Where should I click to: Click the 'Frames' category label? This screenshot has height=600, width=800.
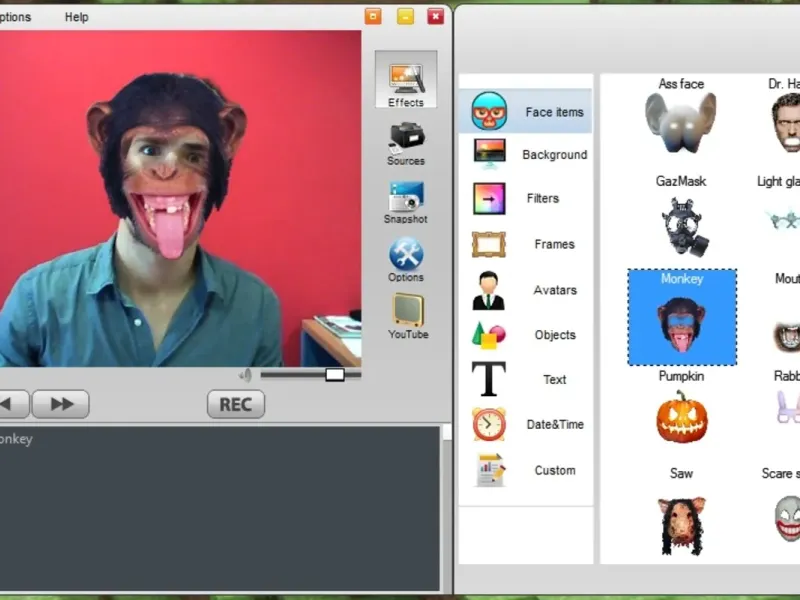click(x=555, y=244)
